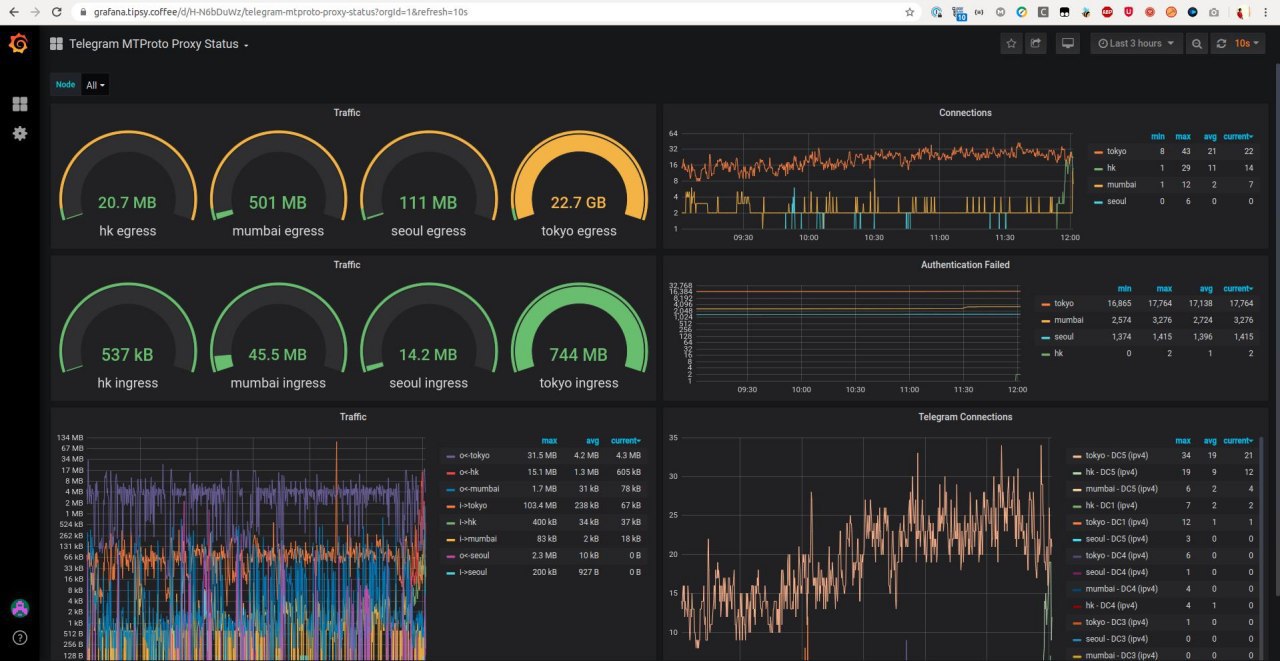Click the share dashboard icon
Screen dimensions: 1280x661
pos(1036,44)
